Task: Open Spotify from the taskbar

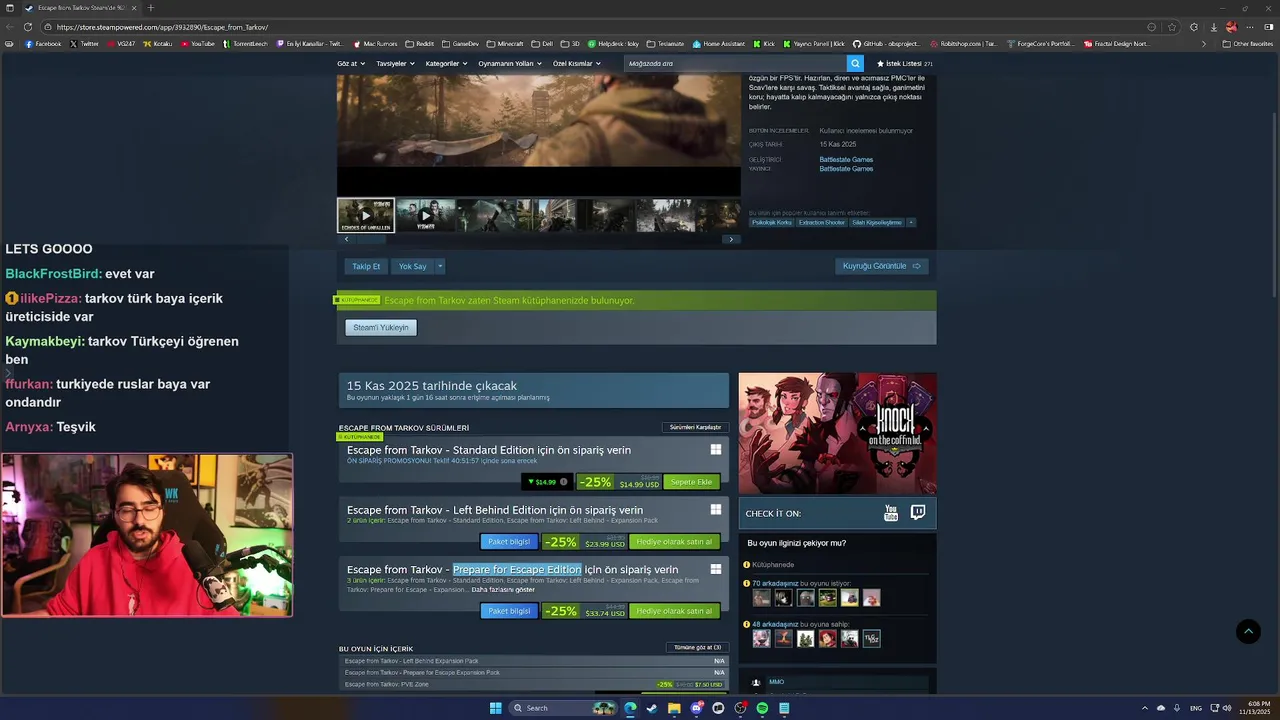Action: click(x=762, y=708)
